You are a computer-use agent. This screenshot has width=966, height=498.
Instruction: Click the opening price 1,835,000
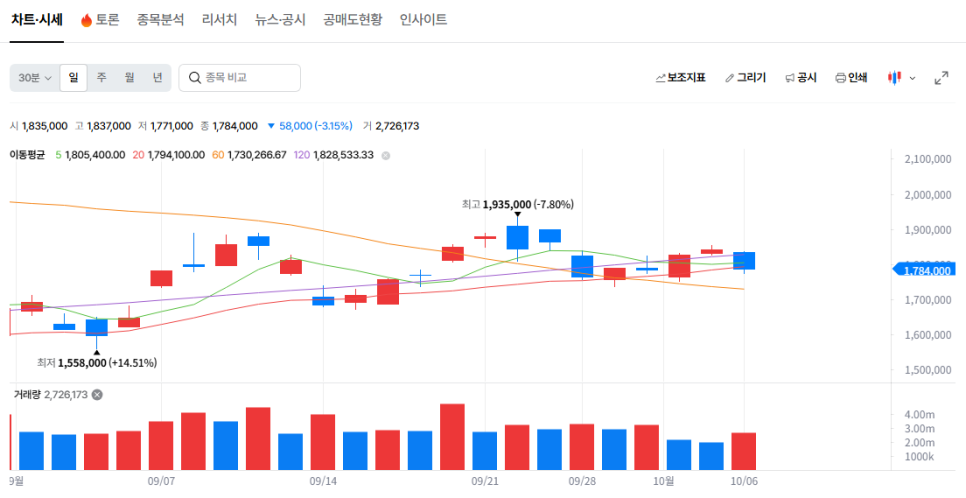point(44,126)
